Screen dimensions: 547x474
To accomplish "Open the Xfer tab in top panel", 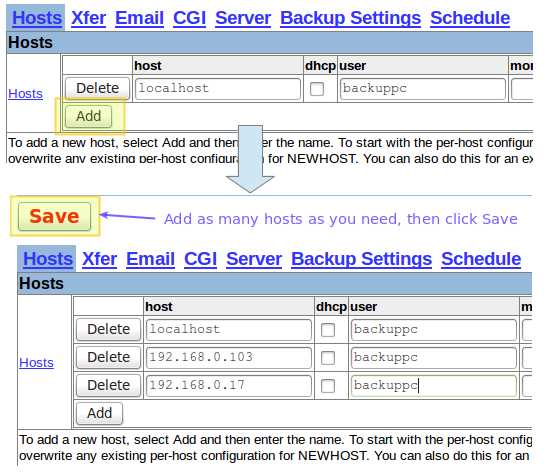I will pyautogui.click(x=89, y=18).
